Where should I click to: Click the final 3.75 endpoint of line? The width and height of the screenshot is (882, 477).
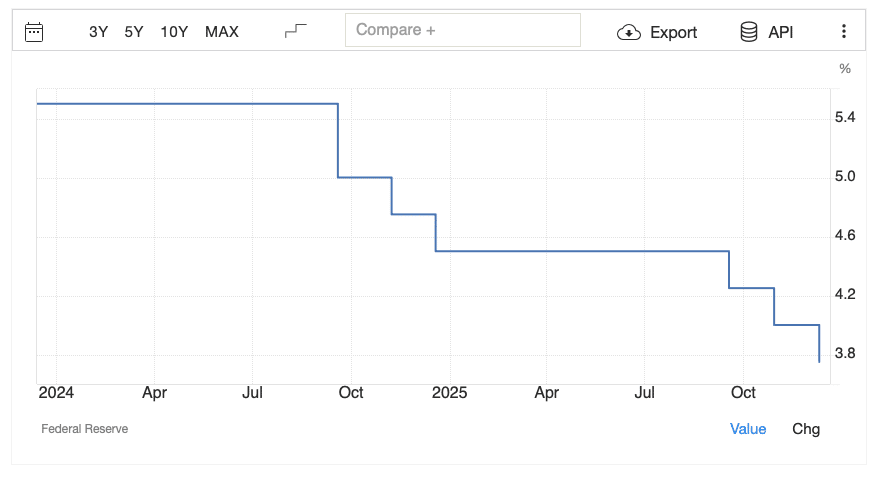(820, 361)
